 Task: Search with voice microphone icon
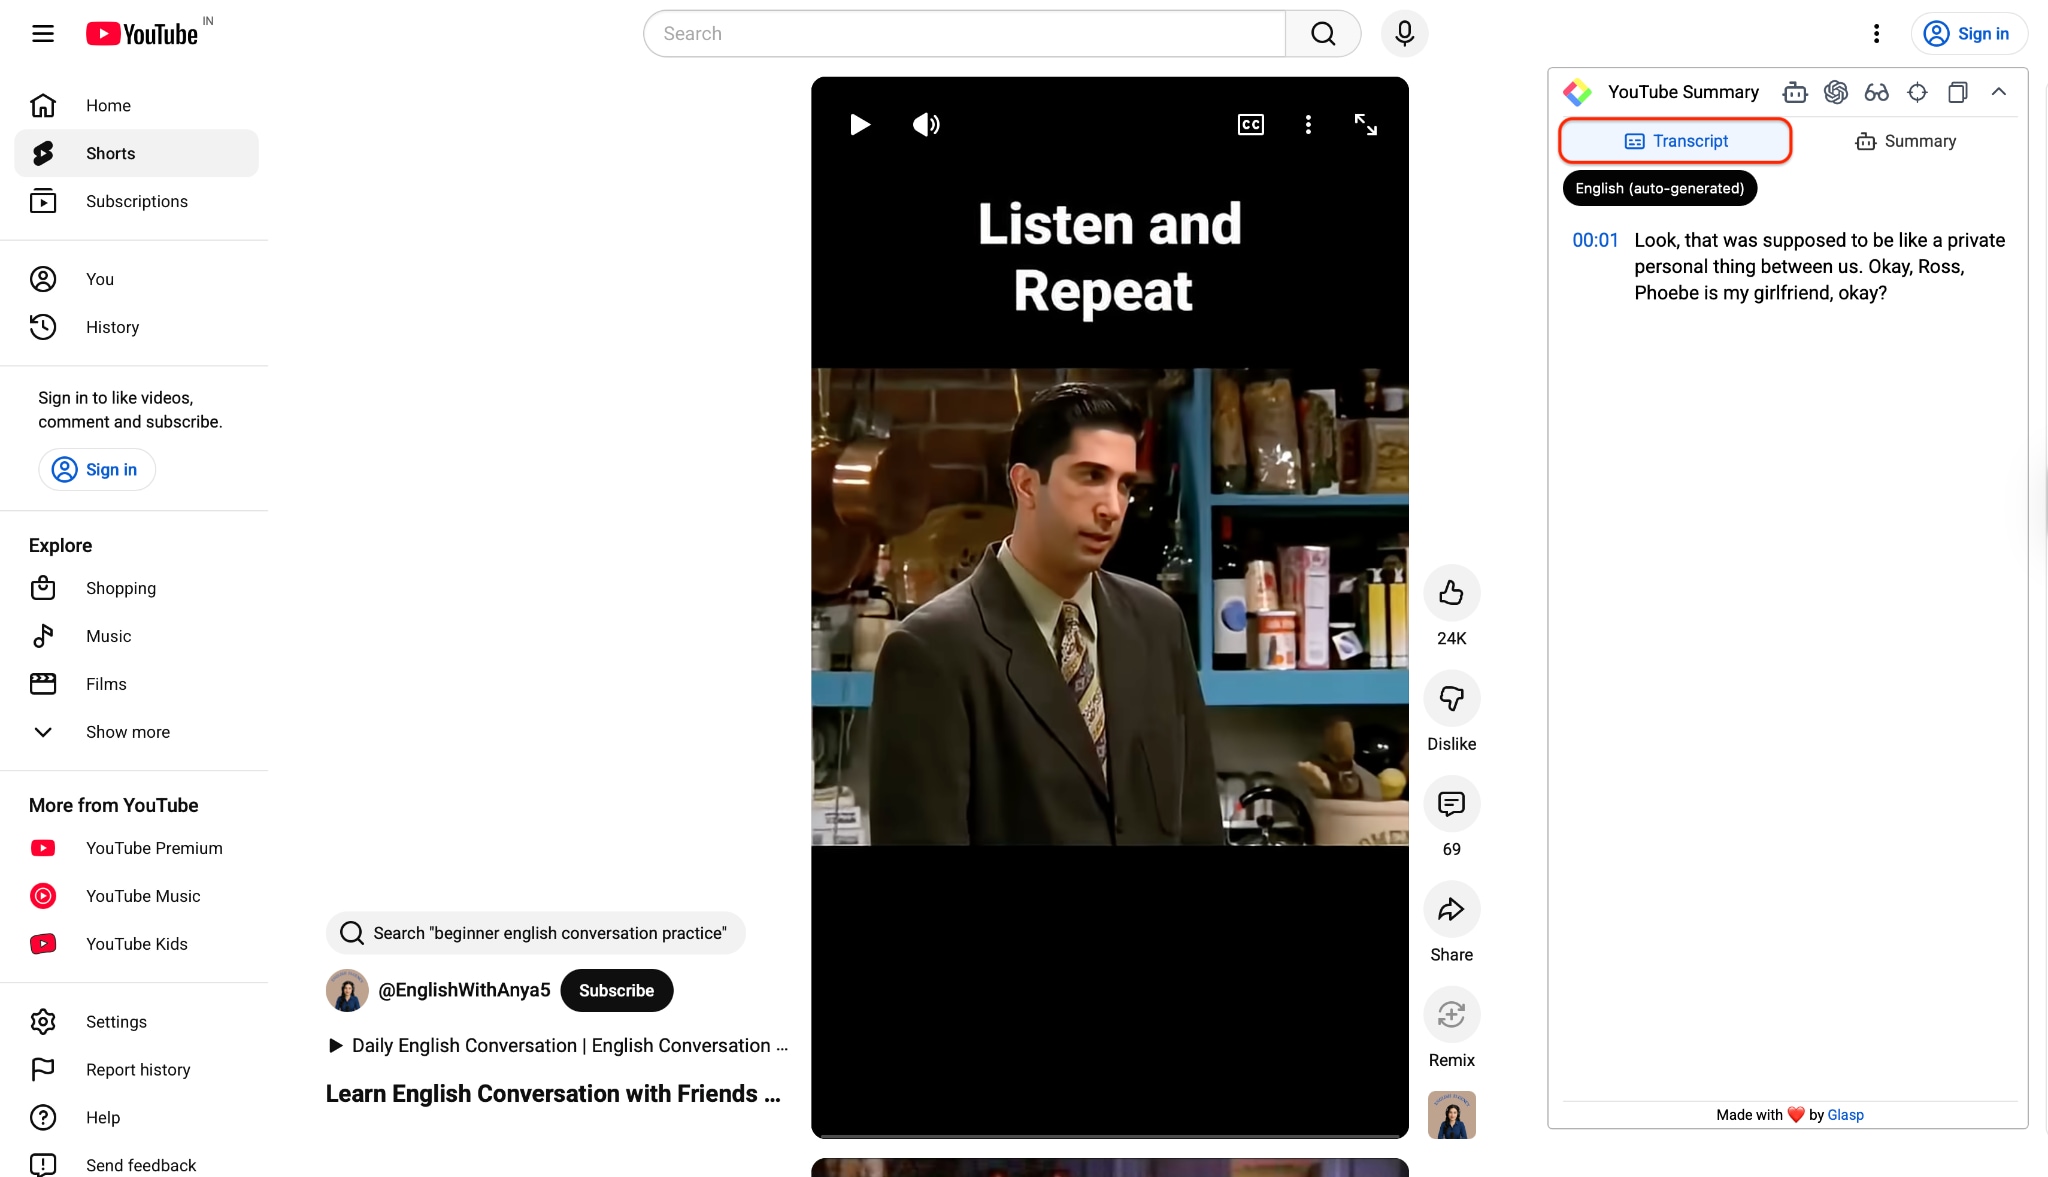tap(1404, 34)
